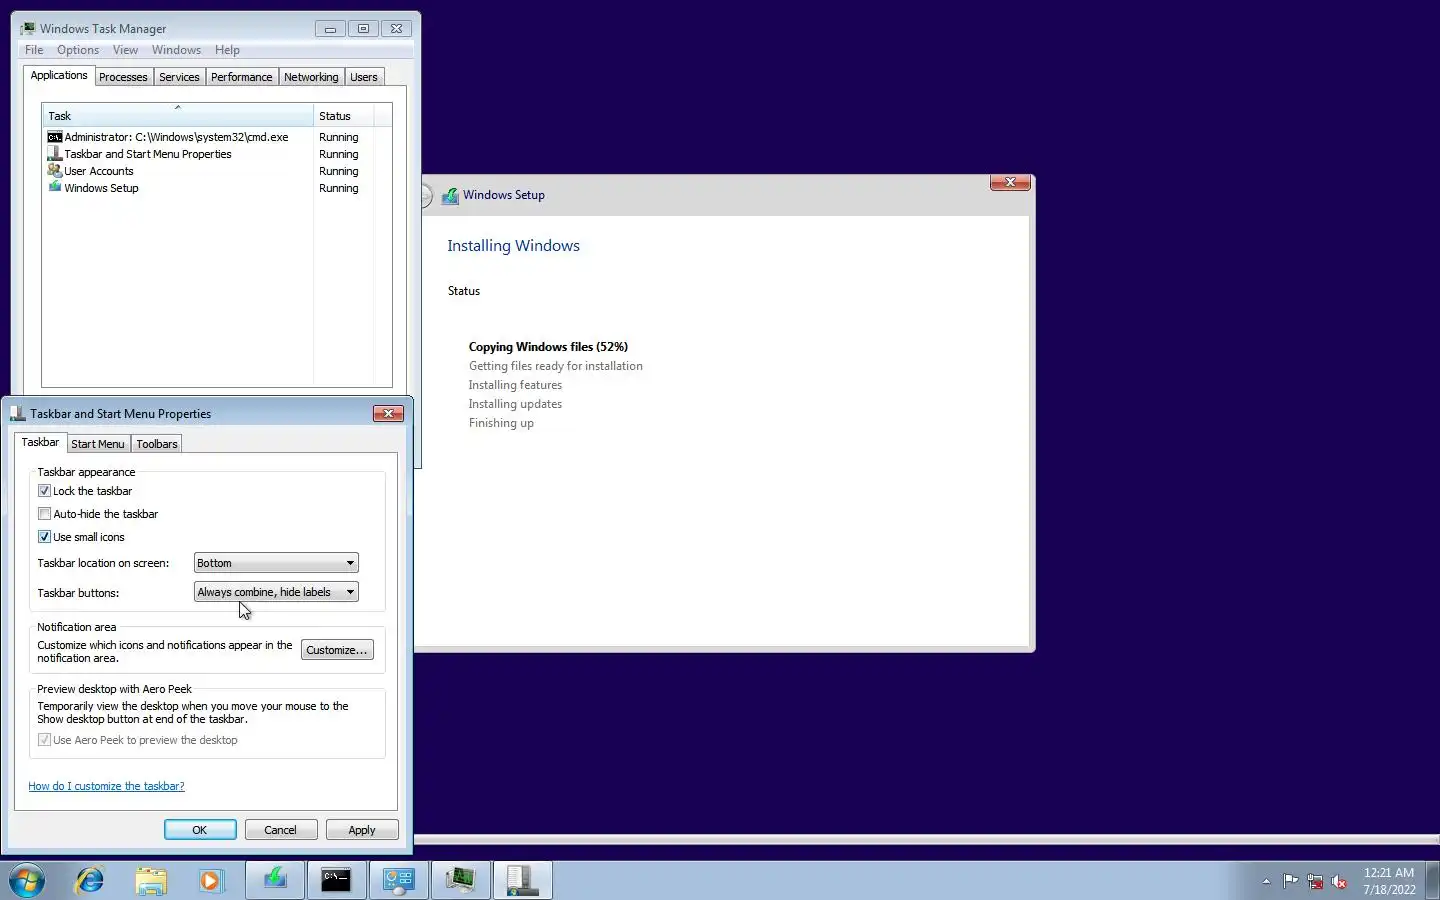Screen dimensions: 1440x900
Task: Select the Applications tab
Action: pyautogui.click(x=59, y=76)
